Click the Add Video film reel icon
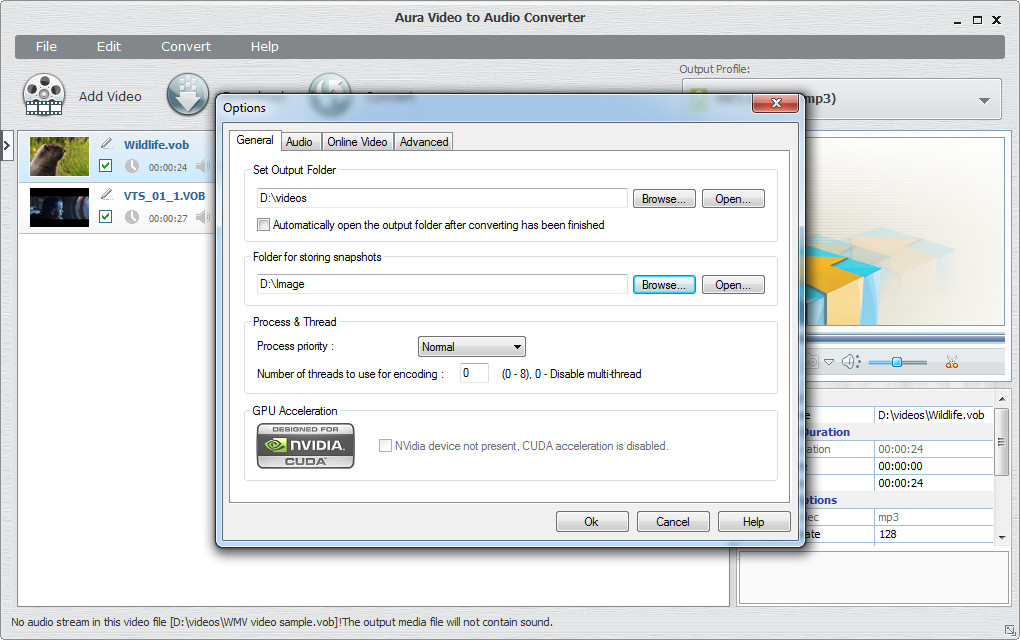1020x640 pixels. click(x=44, y=96)
